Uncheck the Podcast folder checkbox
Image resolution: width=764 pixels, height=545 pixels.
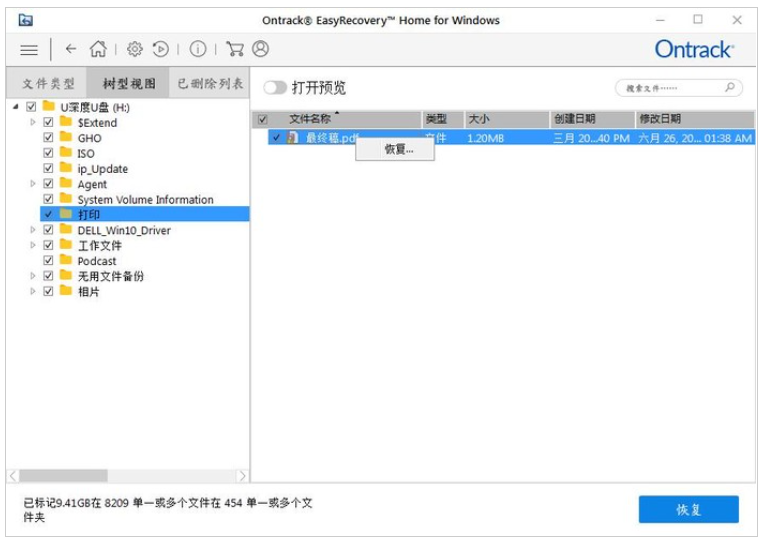[49, 261]
